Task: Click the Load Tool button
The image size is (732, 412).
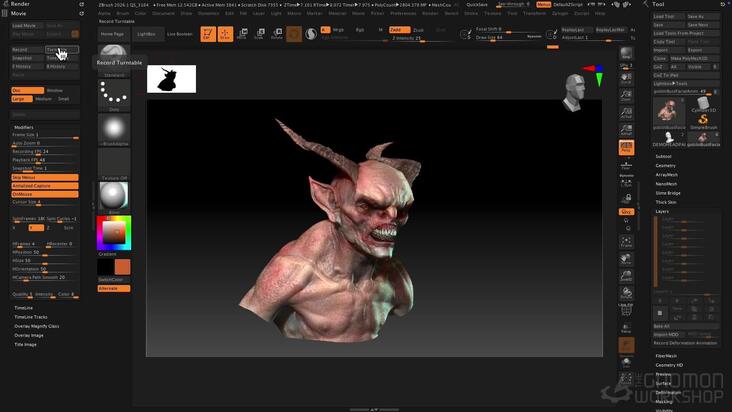Action: [669, 16]
